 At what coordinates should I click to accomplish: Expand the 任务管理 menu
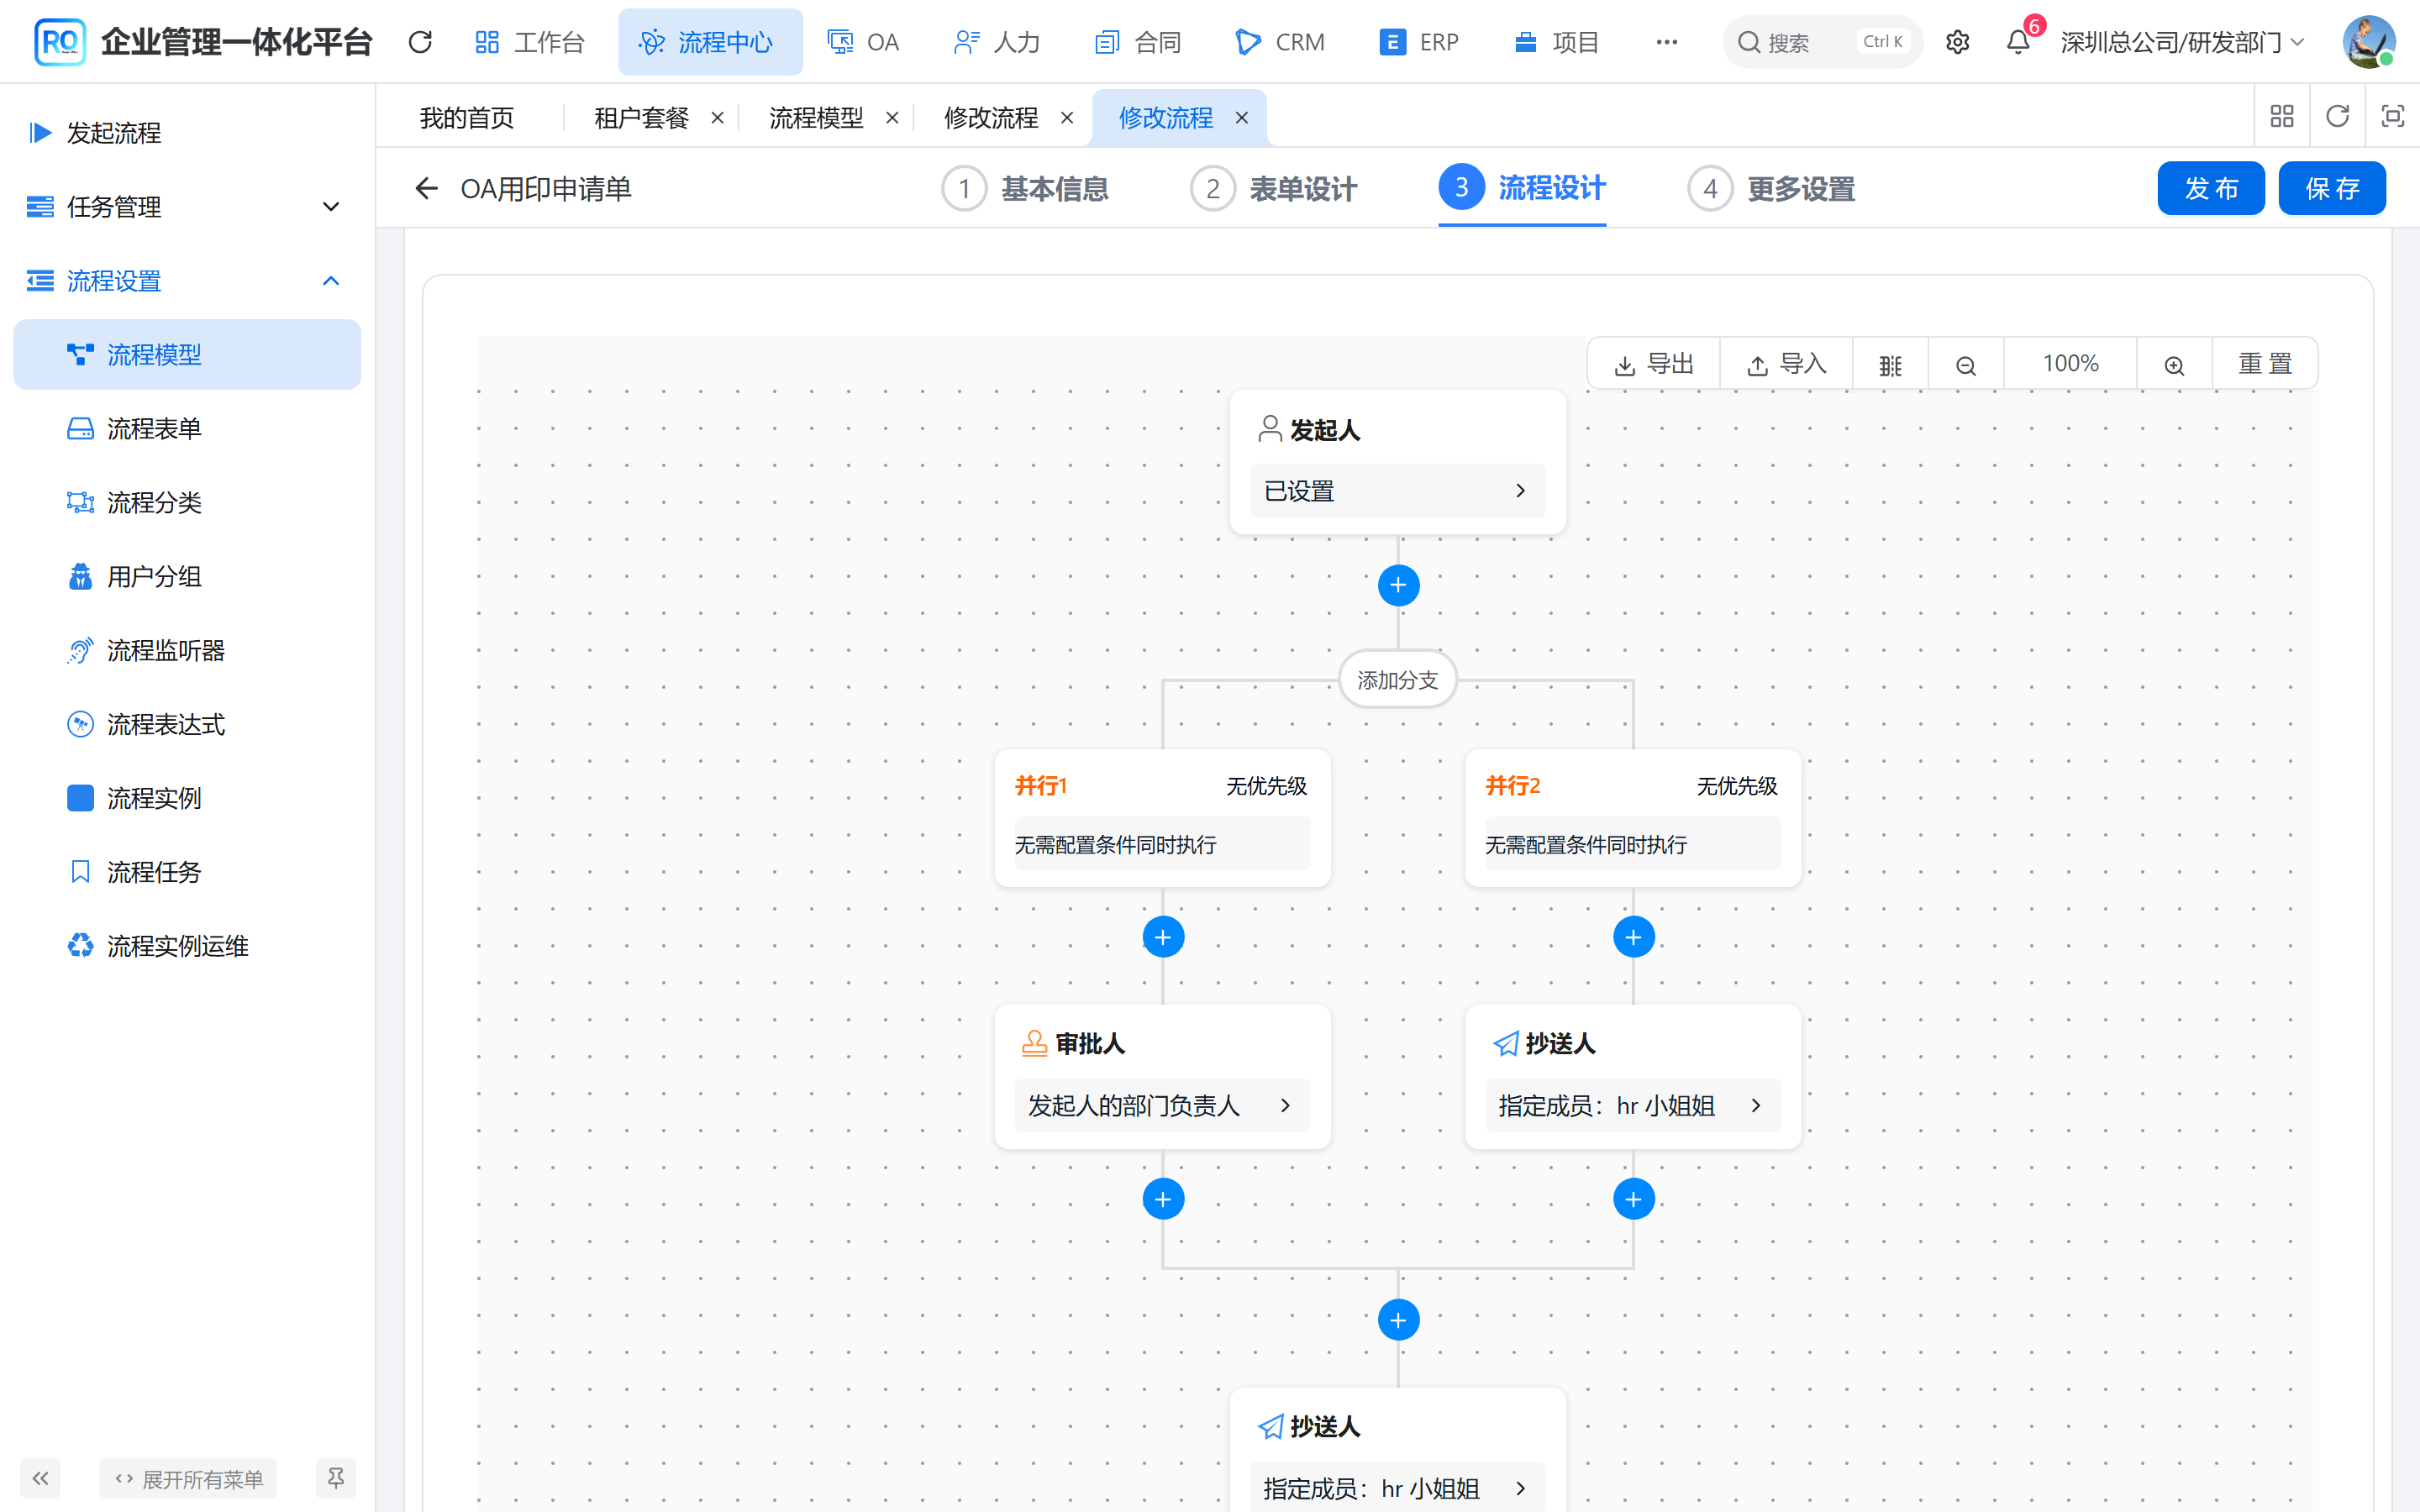[x=187, y=207]
